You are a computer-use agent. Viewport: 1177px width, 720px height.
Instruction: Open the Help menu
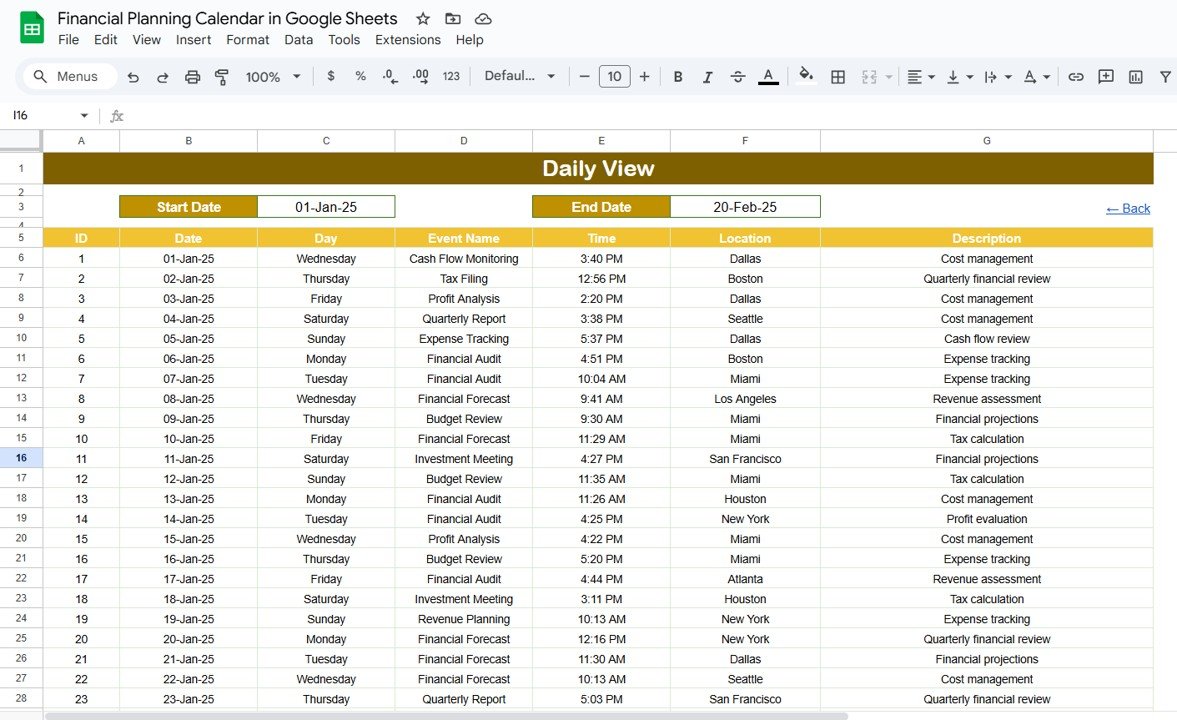pyautogui.click(x=469, y=40)
